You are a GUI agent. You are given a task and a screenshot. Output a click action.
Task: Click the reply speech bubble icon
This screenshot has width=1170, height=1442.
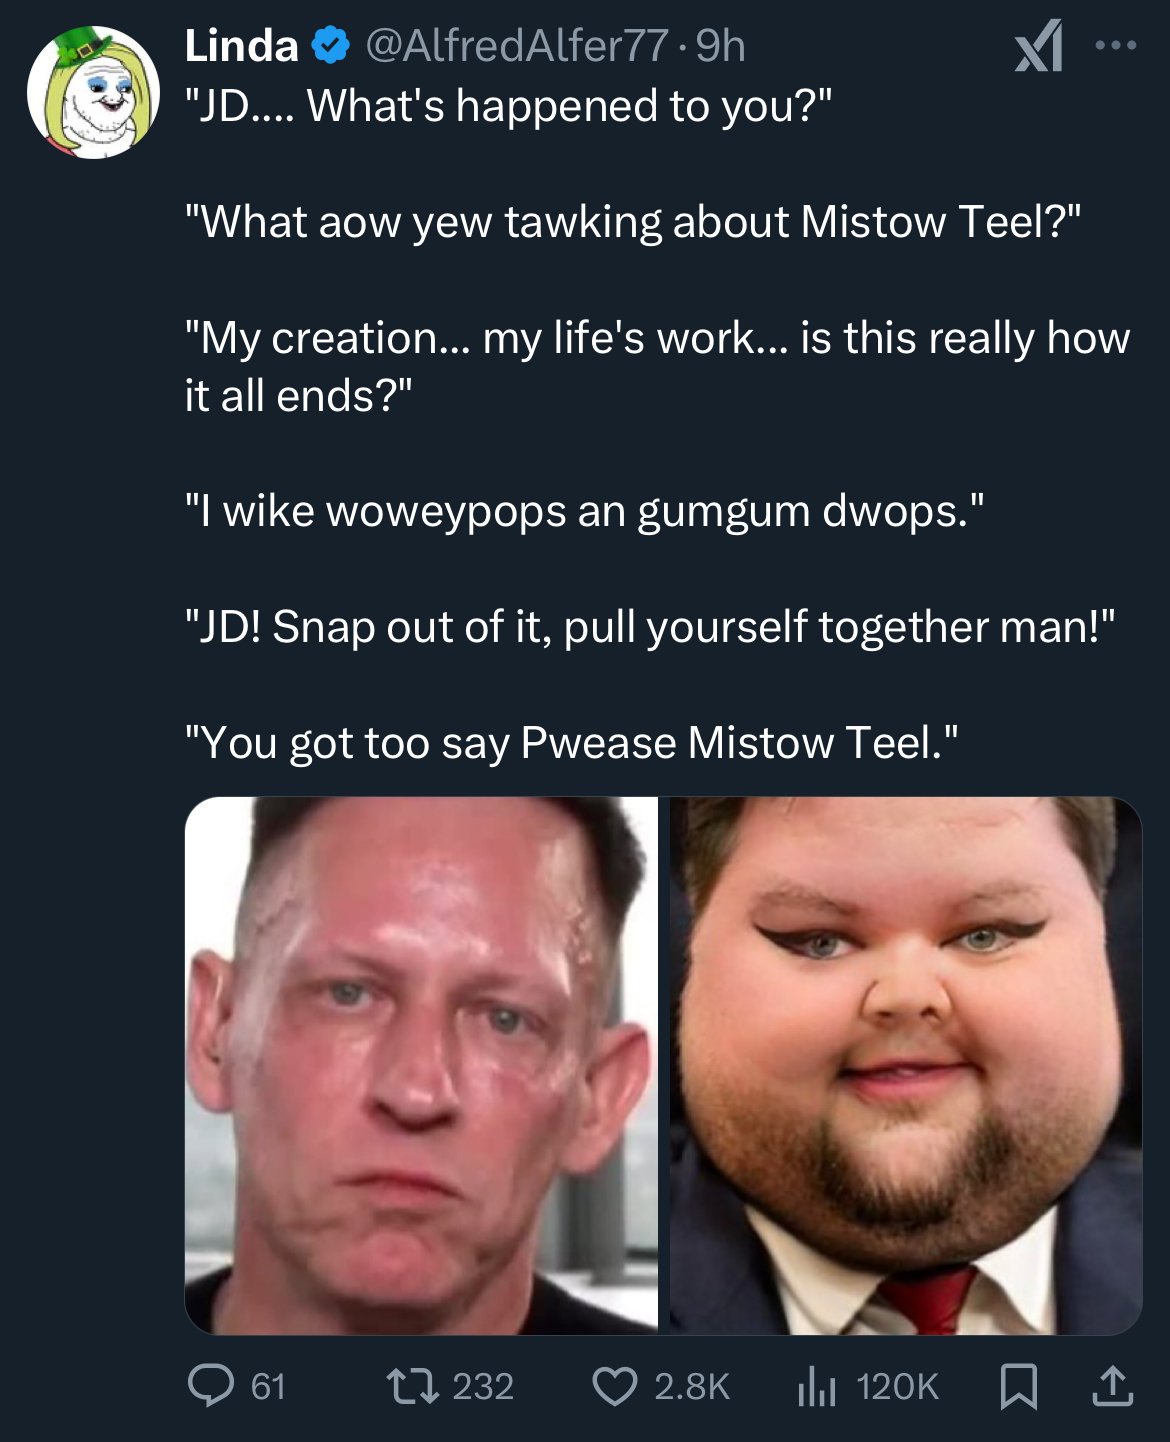[211, 1386]
